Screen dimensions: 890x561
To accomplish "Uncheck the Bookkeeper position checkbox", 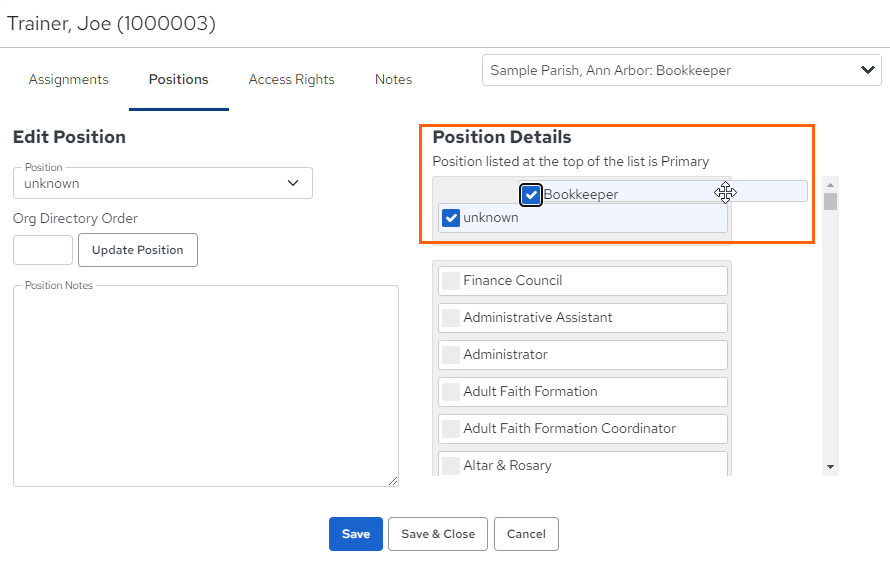I will tap(531, 195).
